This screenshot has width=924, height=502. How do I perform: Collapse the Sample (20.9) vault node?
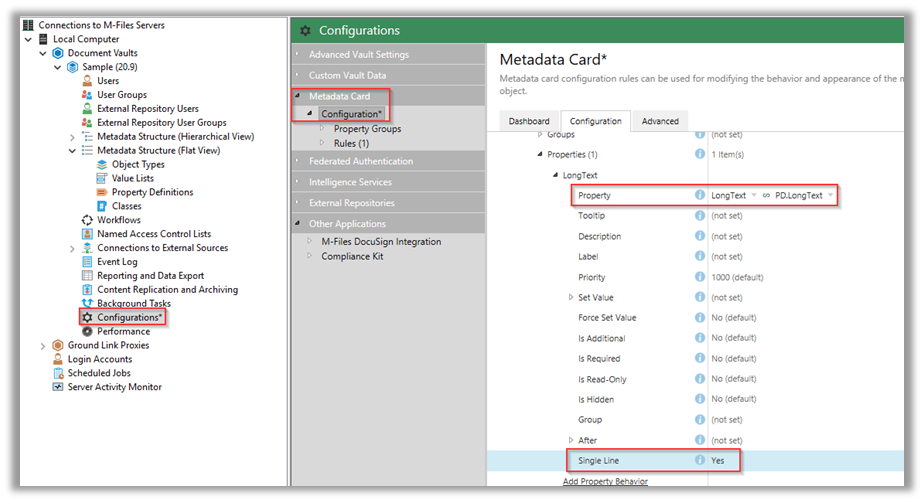pos(58,67)
